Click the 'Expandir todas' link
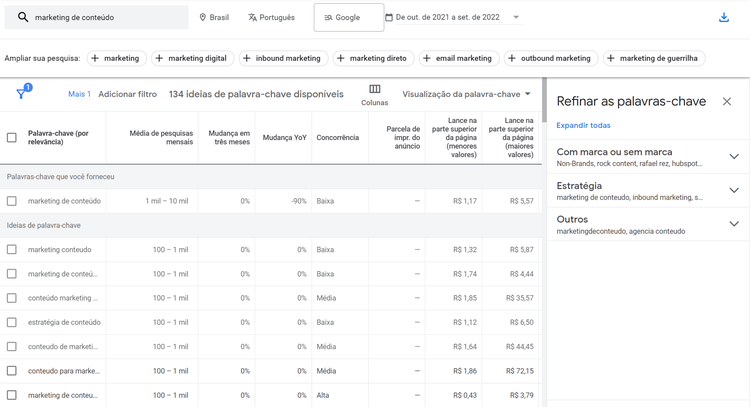This screenshot has height=407, width=750. coord(583,125)
